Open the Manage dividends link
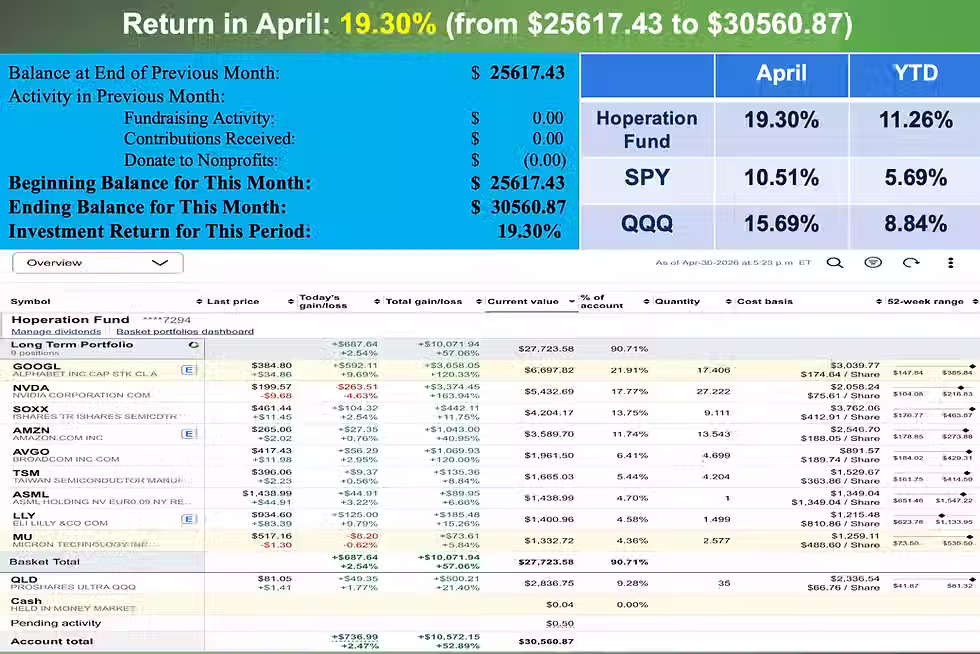The width and height of the screenshot is (980, 654). point(56,331)
